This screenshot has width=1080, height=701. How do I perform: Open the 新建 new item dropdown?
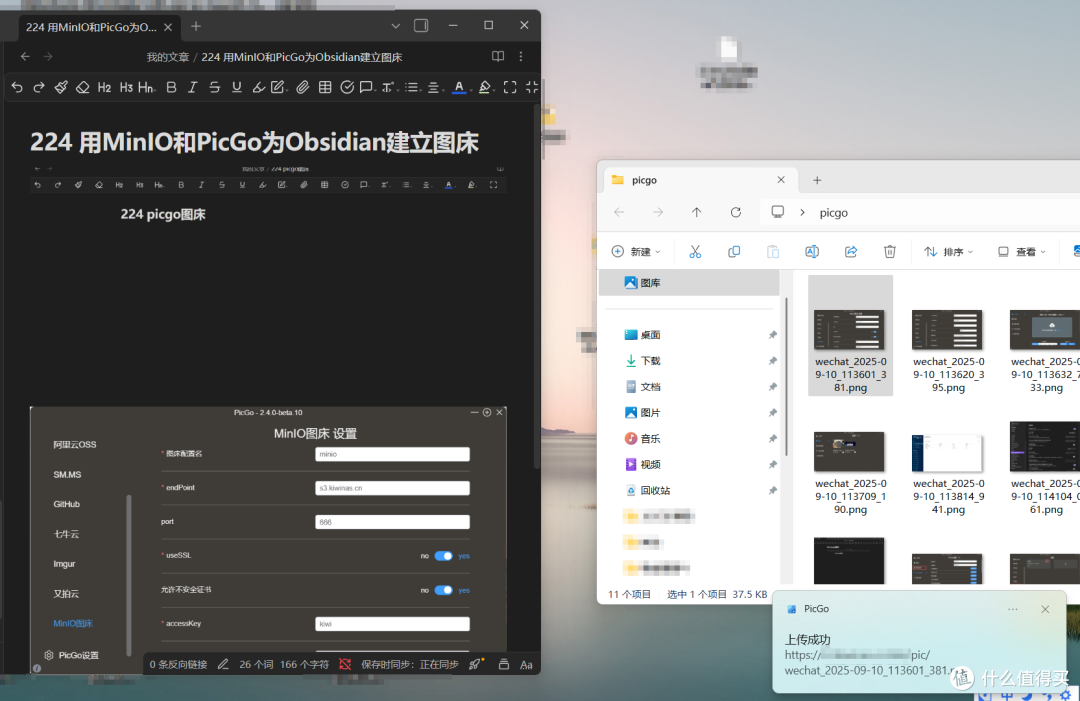click(x=636, y=251)
